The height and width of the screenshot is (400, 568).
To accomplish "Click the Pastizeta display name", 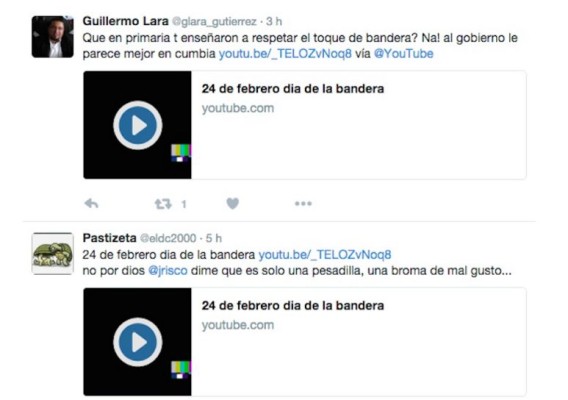I will point(109,238).
